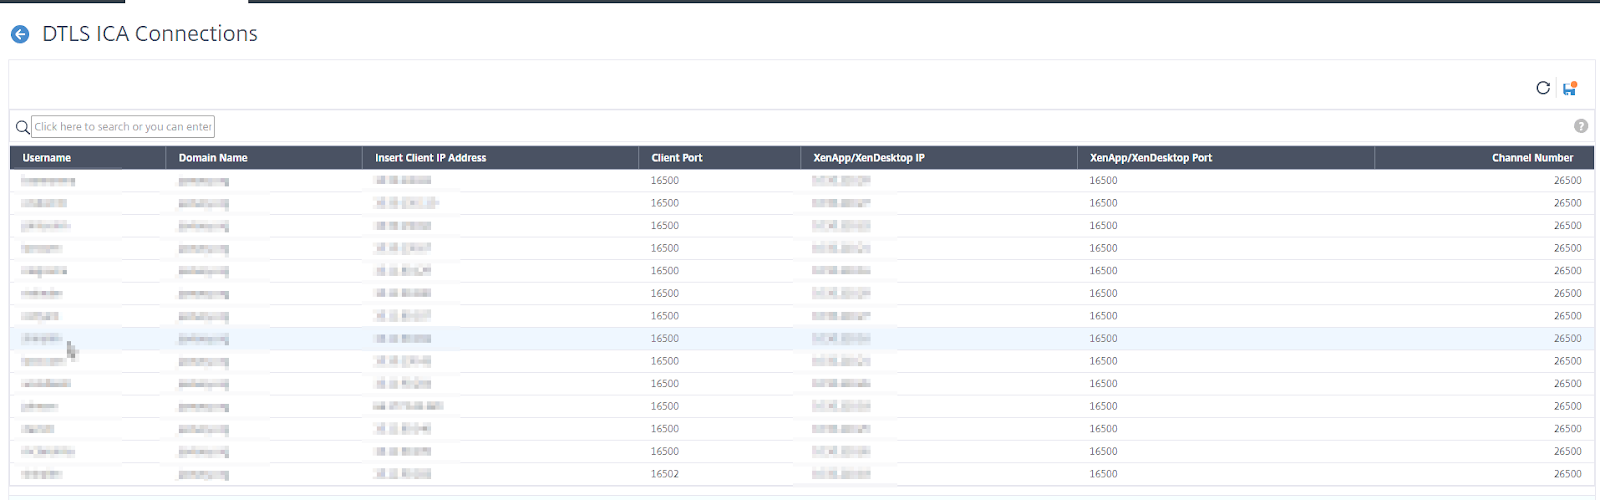
Task: Open the help question mark icon
Action: pos(1581,126)
